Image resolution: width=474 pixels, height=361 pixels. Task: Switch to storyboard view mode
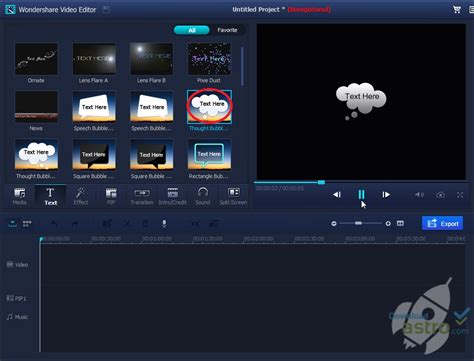tap(27, 223)
